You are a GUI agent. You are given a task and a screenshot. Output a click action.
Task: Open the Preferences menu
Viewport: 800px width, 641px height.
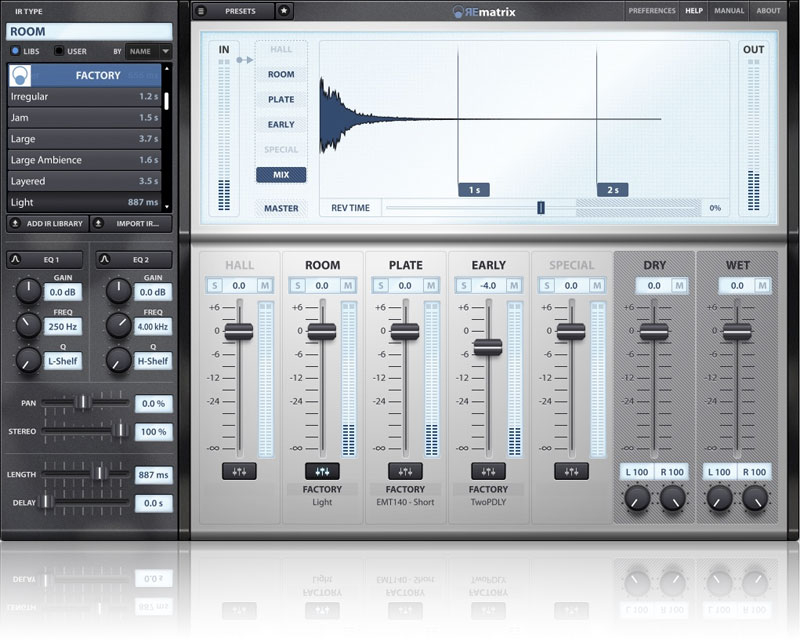pyautogui.click(x=652, y=11)
